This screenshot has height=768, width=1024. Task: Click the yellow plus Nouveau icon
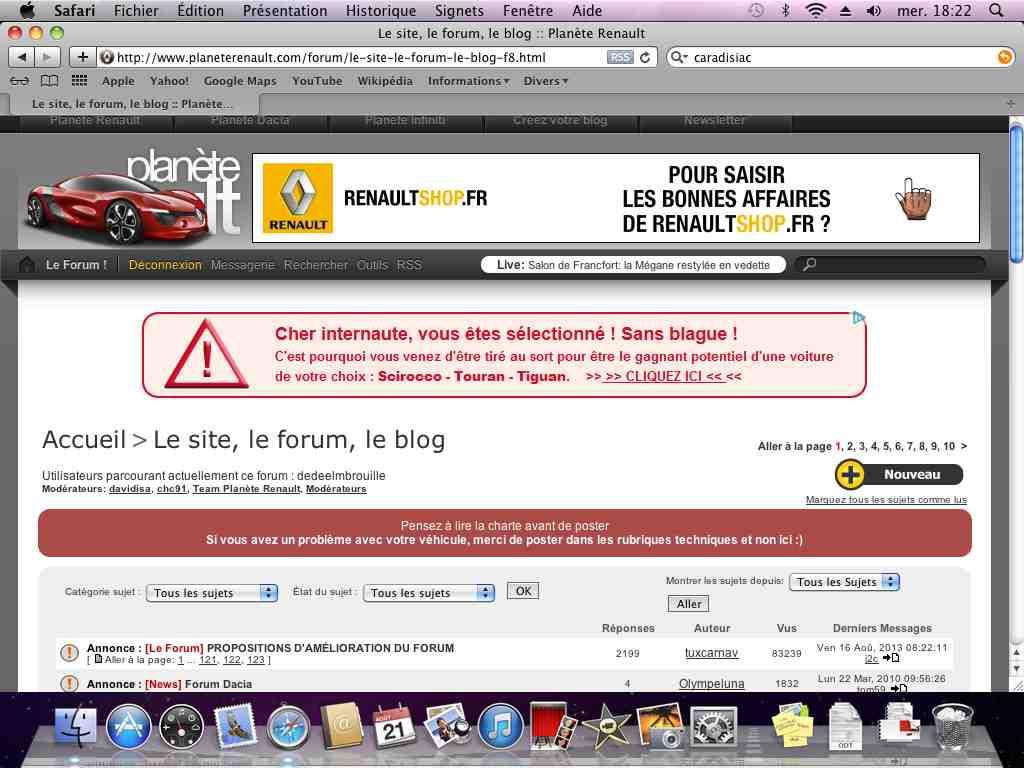coord(850,475)
